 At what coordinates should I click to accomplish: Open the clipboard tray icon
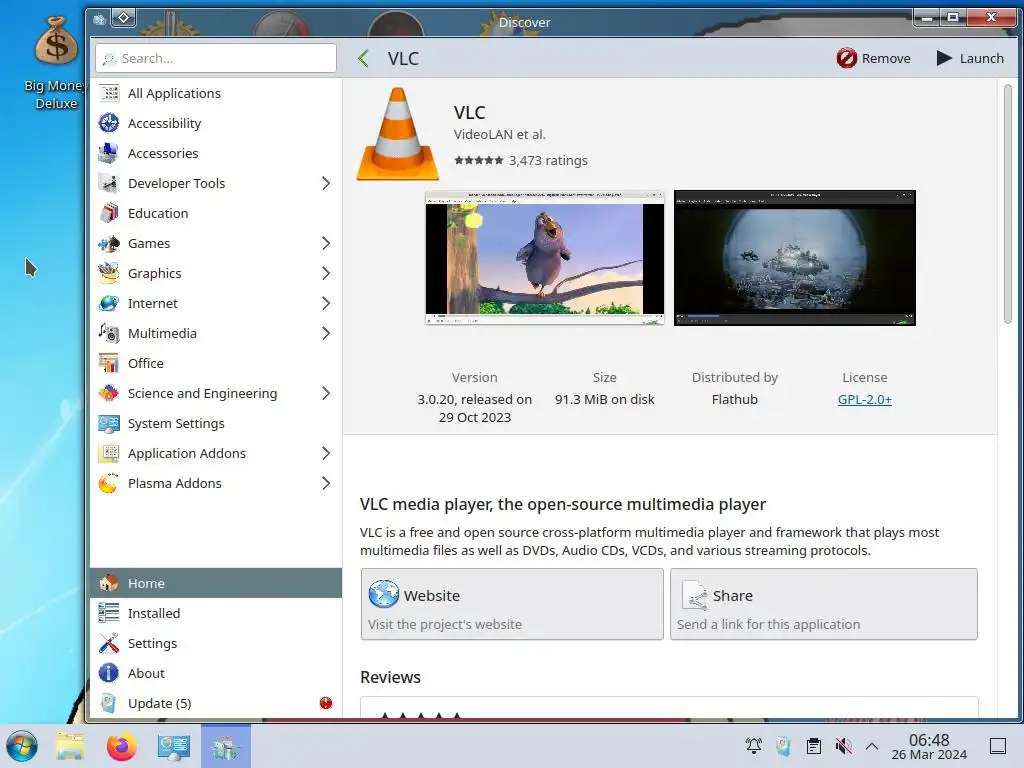click(x=814, y=746)
